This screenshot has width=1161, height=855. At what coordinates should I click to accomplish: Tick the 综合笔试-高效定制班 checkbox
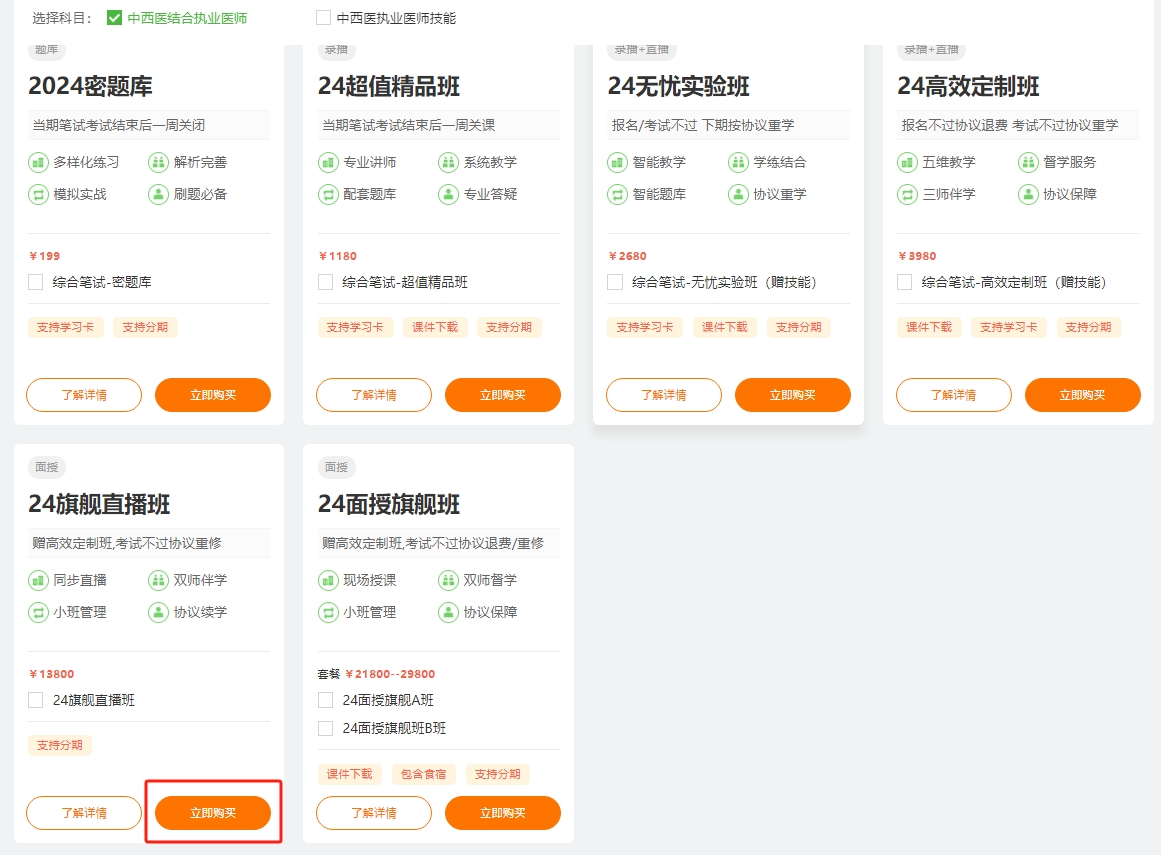click(904, 282)
